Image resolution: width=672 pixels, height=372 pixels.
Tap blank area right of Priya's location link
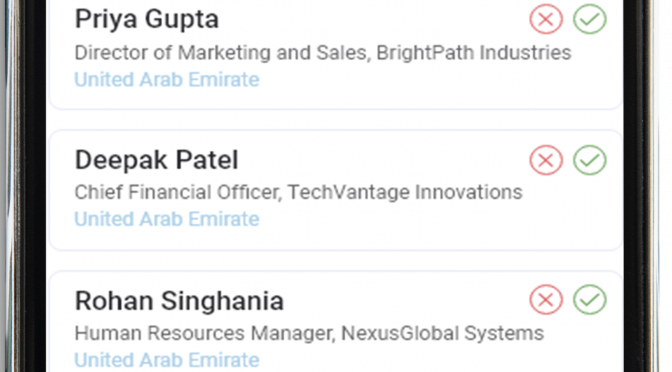pyautogui.click(x=429, y=81)
